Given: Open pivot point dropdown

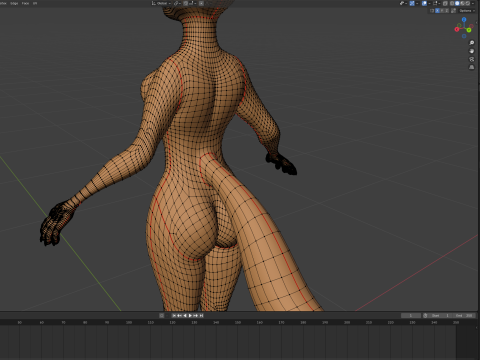Looking at the screenshot, I should [x=177, y=3].
